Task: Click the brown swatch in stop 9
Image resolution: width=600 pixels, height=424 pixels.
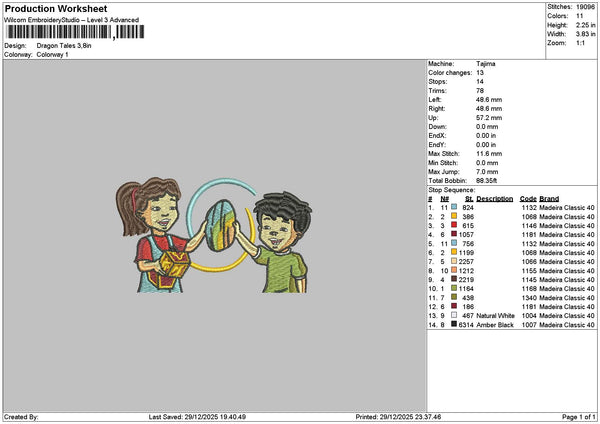Action: (x=454, y=279)
